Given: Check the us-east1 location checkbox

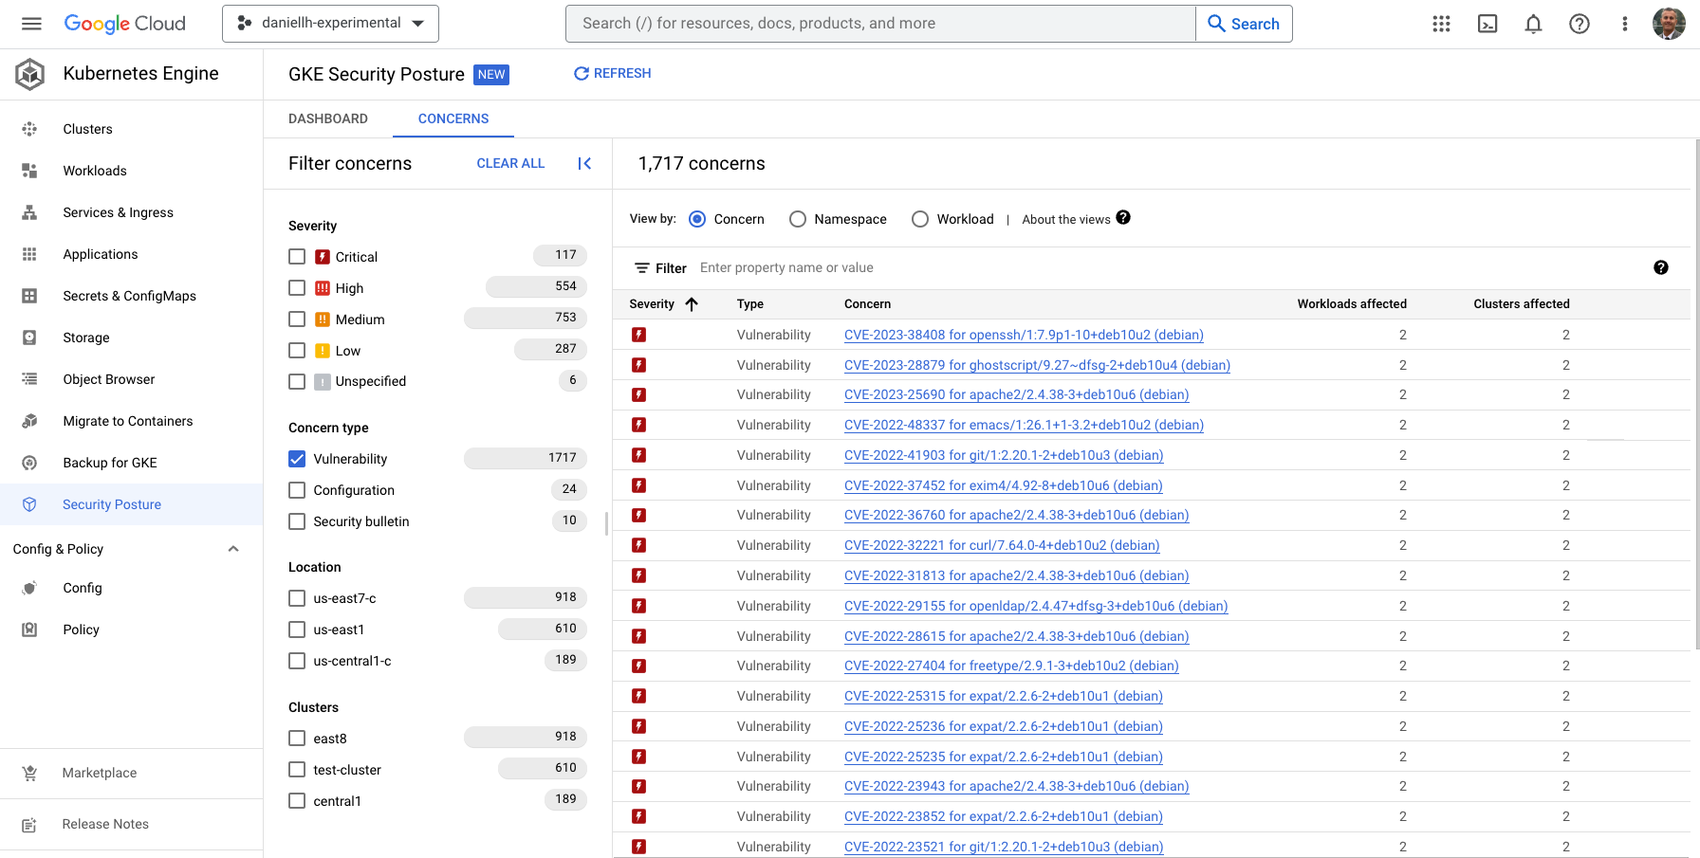Looking at the screenshot, I should pos(297,630).
